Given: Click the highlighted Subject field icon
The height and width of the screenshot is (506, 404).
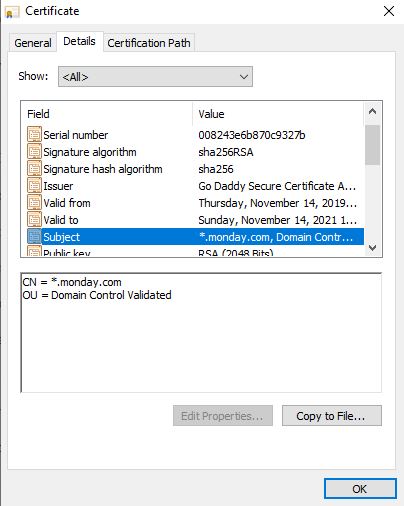Looking at the screenshot, I should point(34,237).
